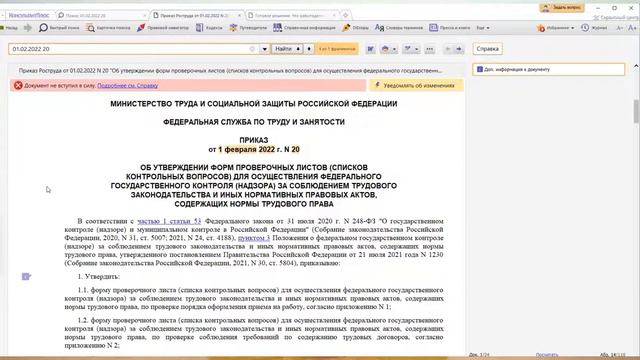Open Подробнее см. Справку link
The height and width of the screenshot is (360, 640).
click(x=128, y=86)
